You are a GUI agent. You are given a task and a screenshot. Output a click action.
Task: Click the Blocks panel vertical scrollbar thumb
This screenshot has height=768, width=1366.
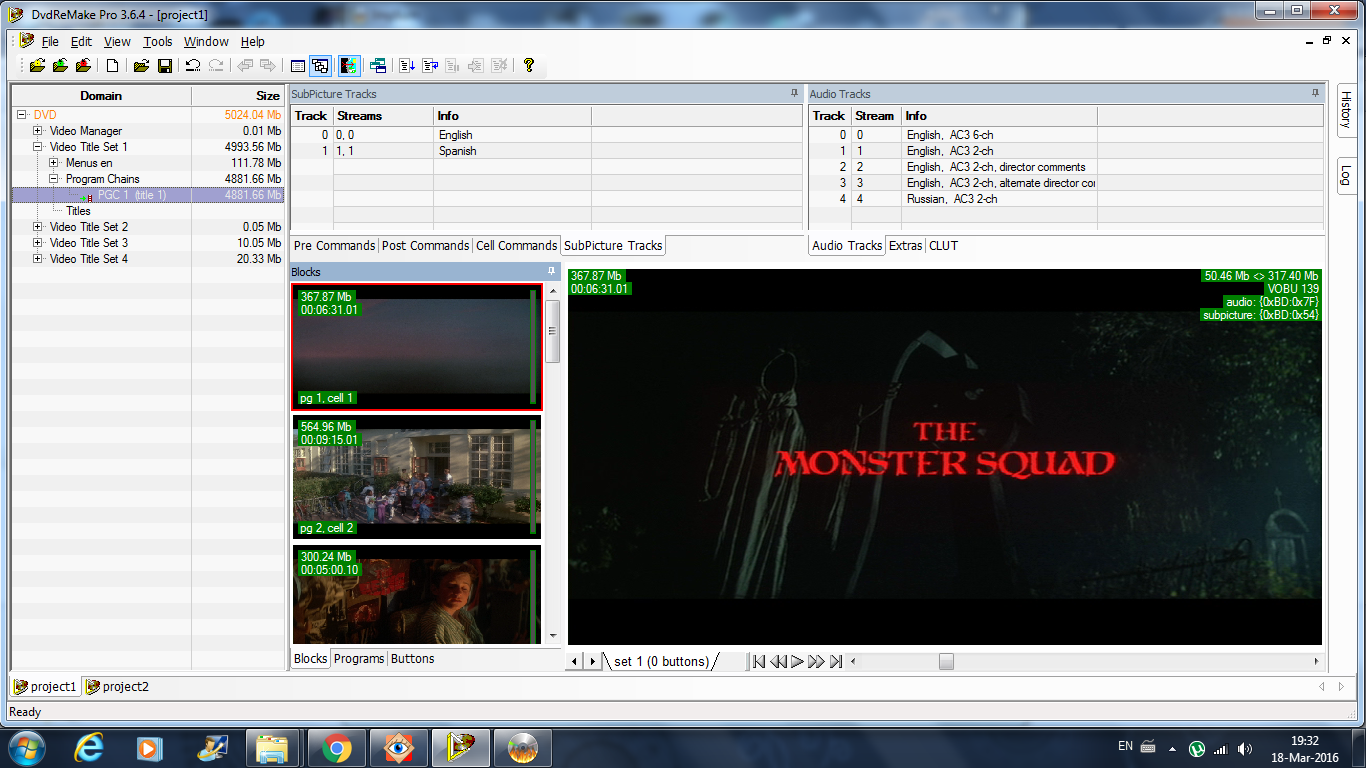[552, 331]
